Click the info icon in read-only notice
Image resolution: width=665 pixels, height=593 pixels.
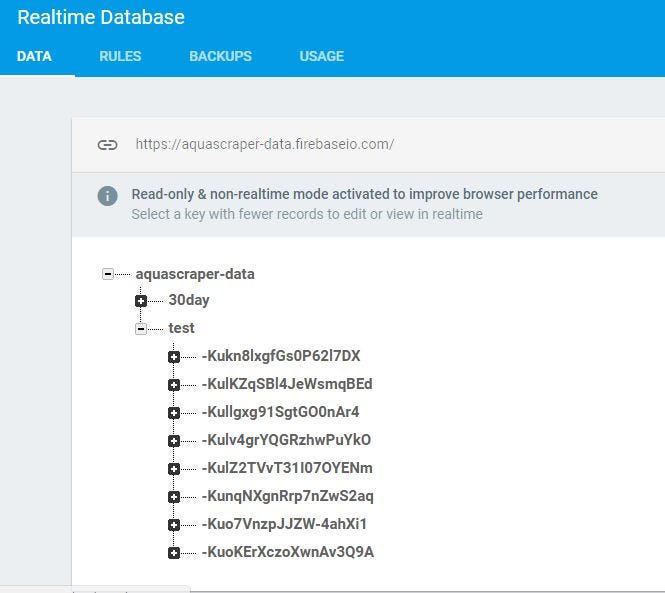[x=108, y=196]
